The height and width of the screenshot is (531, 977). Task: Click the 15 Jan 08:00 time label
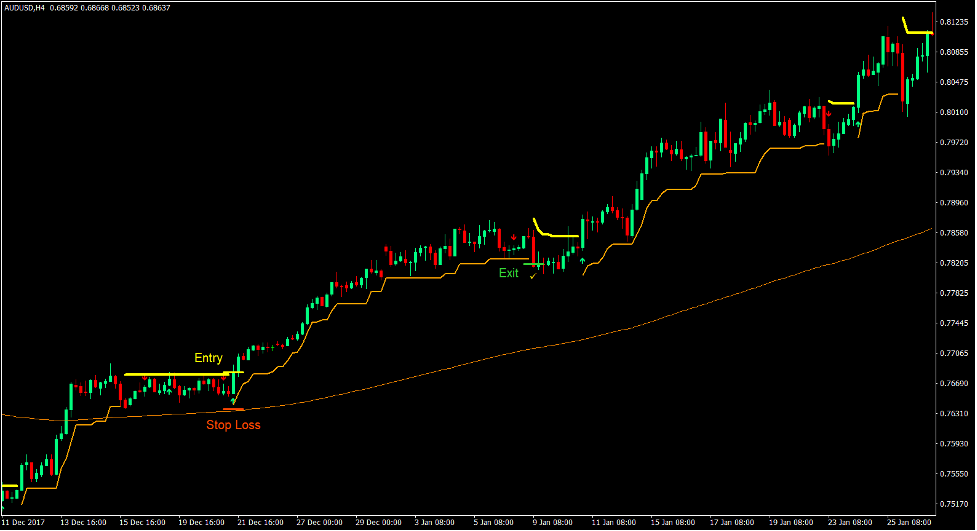(673, 523)
